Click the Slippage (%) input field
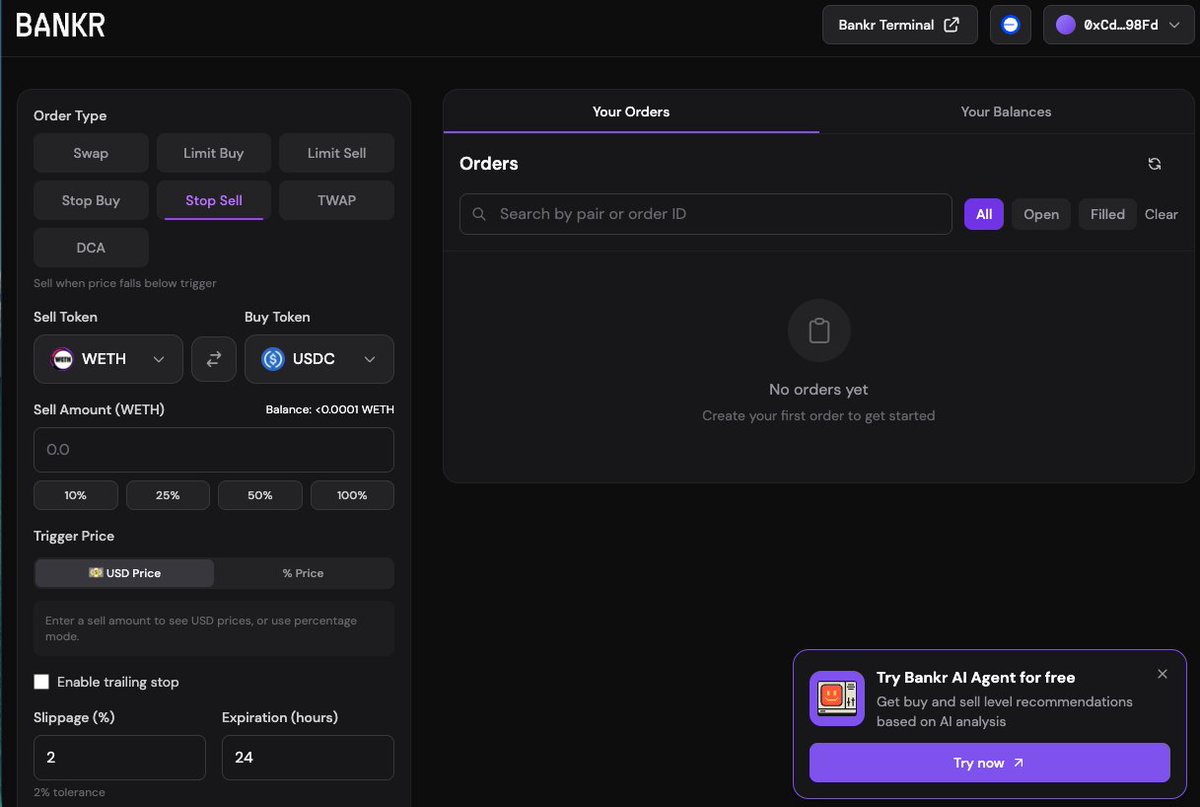Viewport: 1200px width, 807px height. 120,758
